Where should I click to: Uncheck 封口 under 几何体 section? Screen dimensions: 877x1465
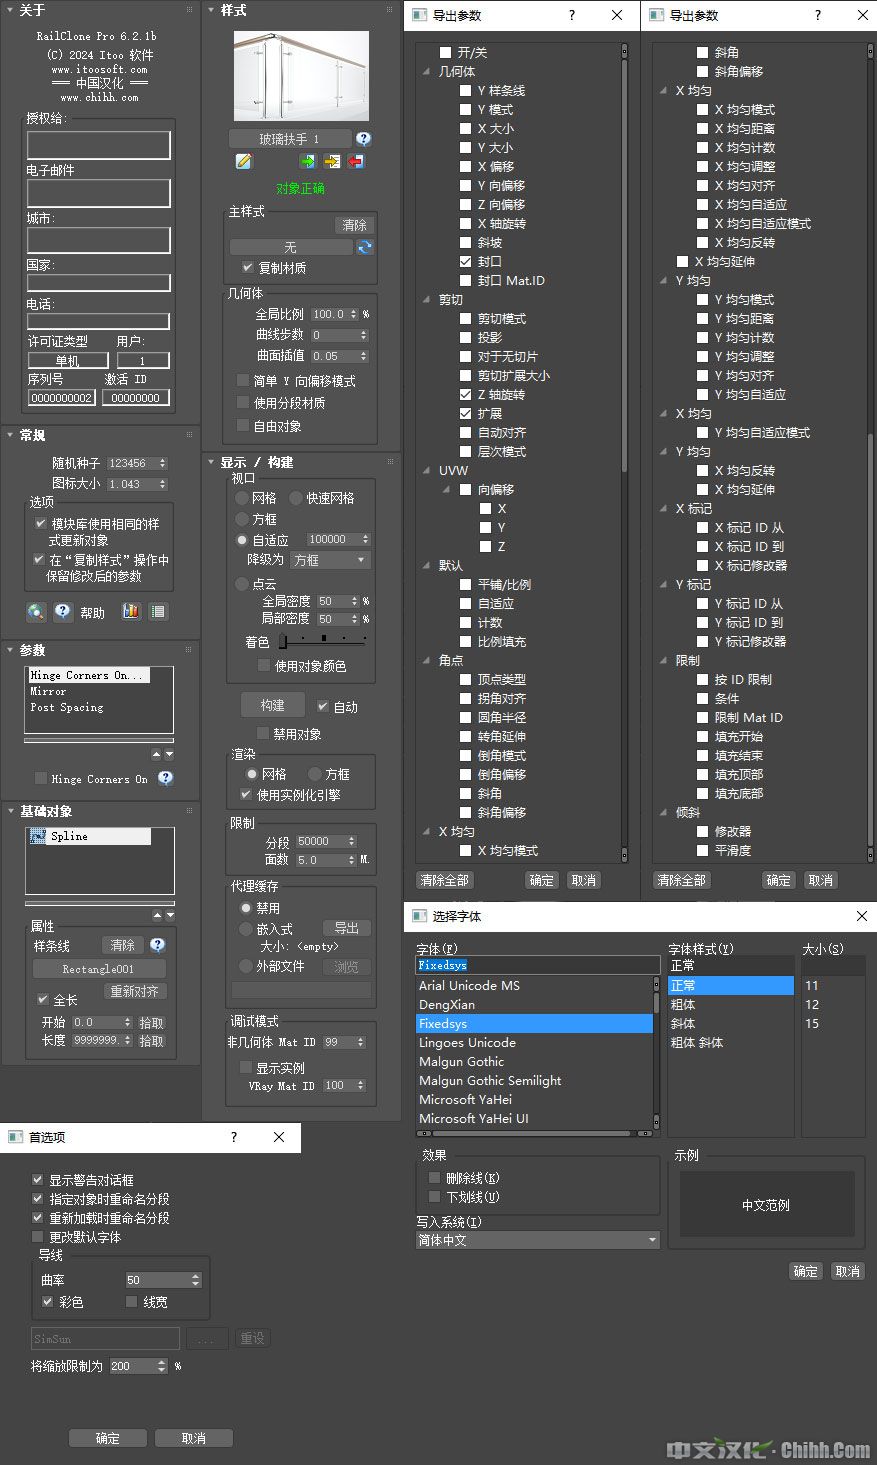pyautogui.click(x=464, y=261)
